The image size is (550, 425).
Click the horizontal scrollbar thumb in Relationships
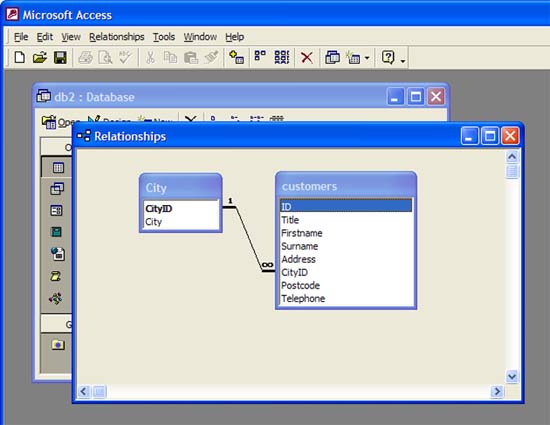click(99, 391)
